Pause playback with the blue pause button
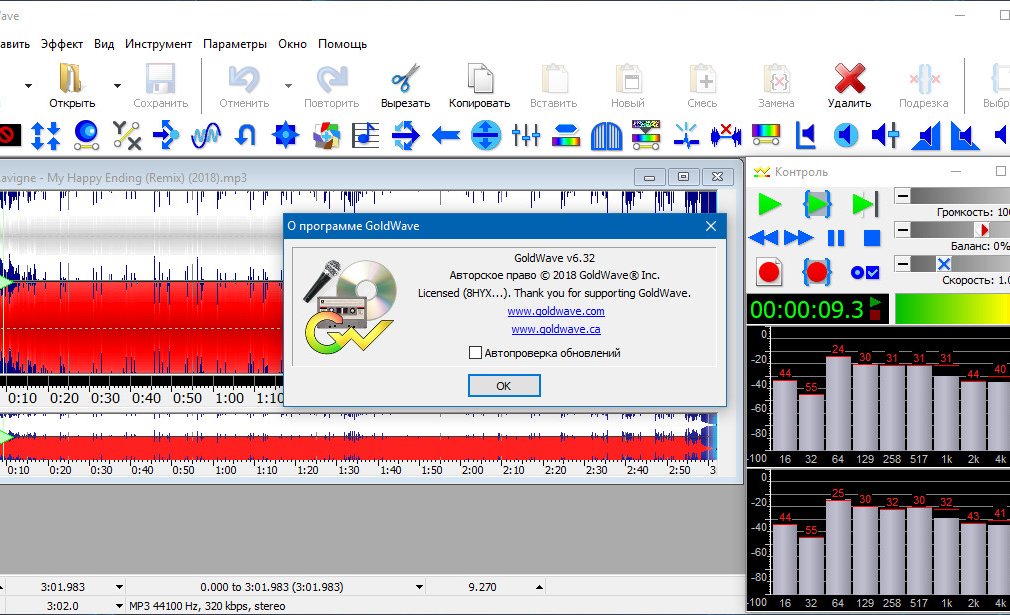The image size is (1010, 615). point(835,238)
